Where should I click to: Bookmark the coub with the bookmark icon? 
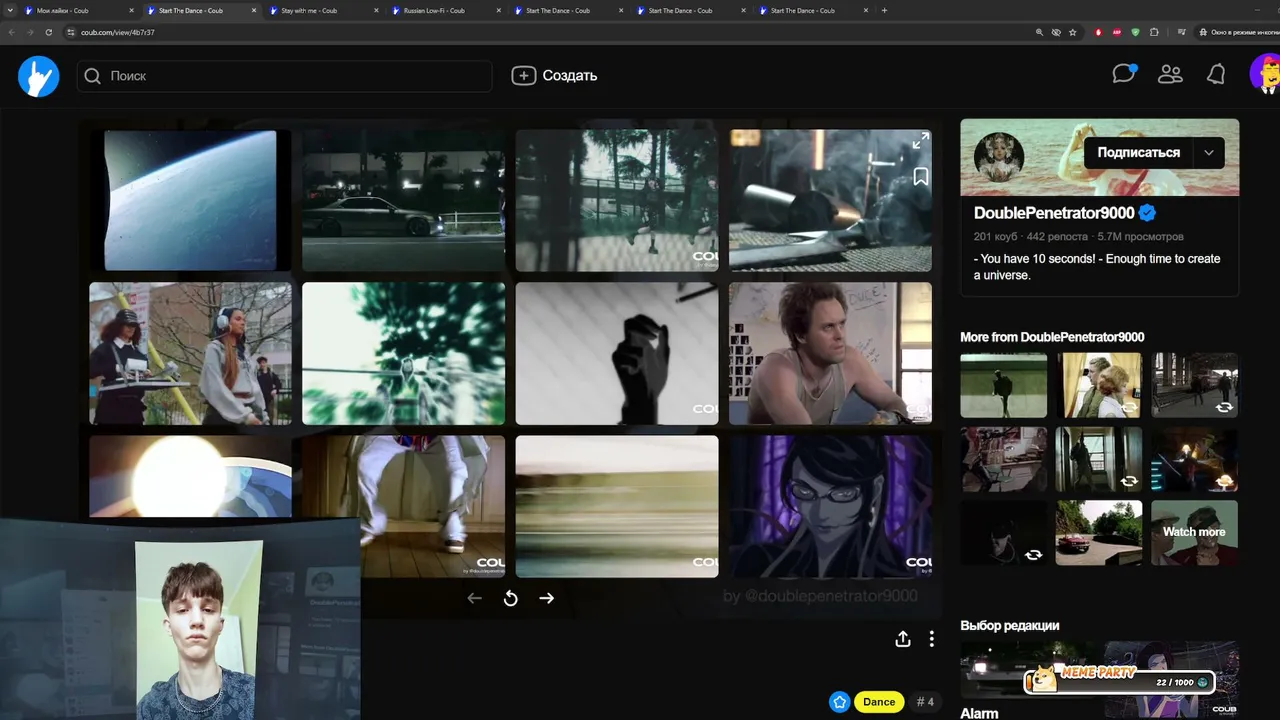tap(921, 177)
